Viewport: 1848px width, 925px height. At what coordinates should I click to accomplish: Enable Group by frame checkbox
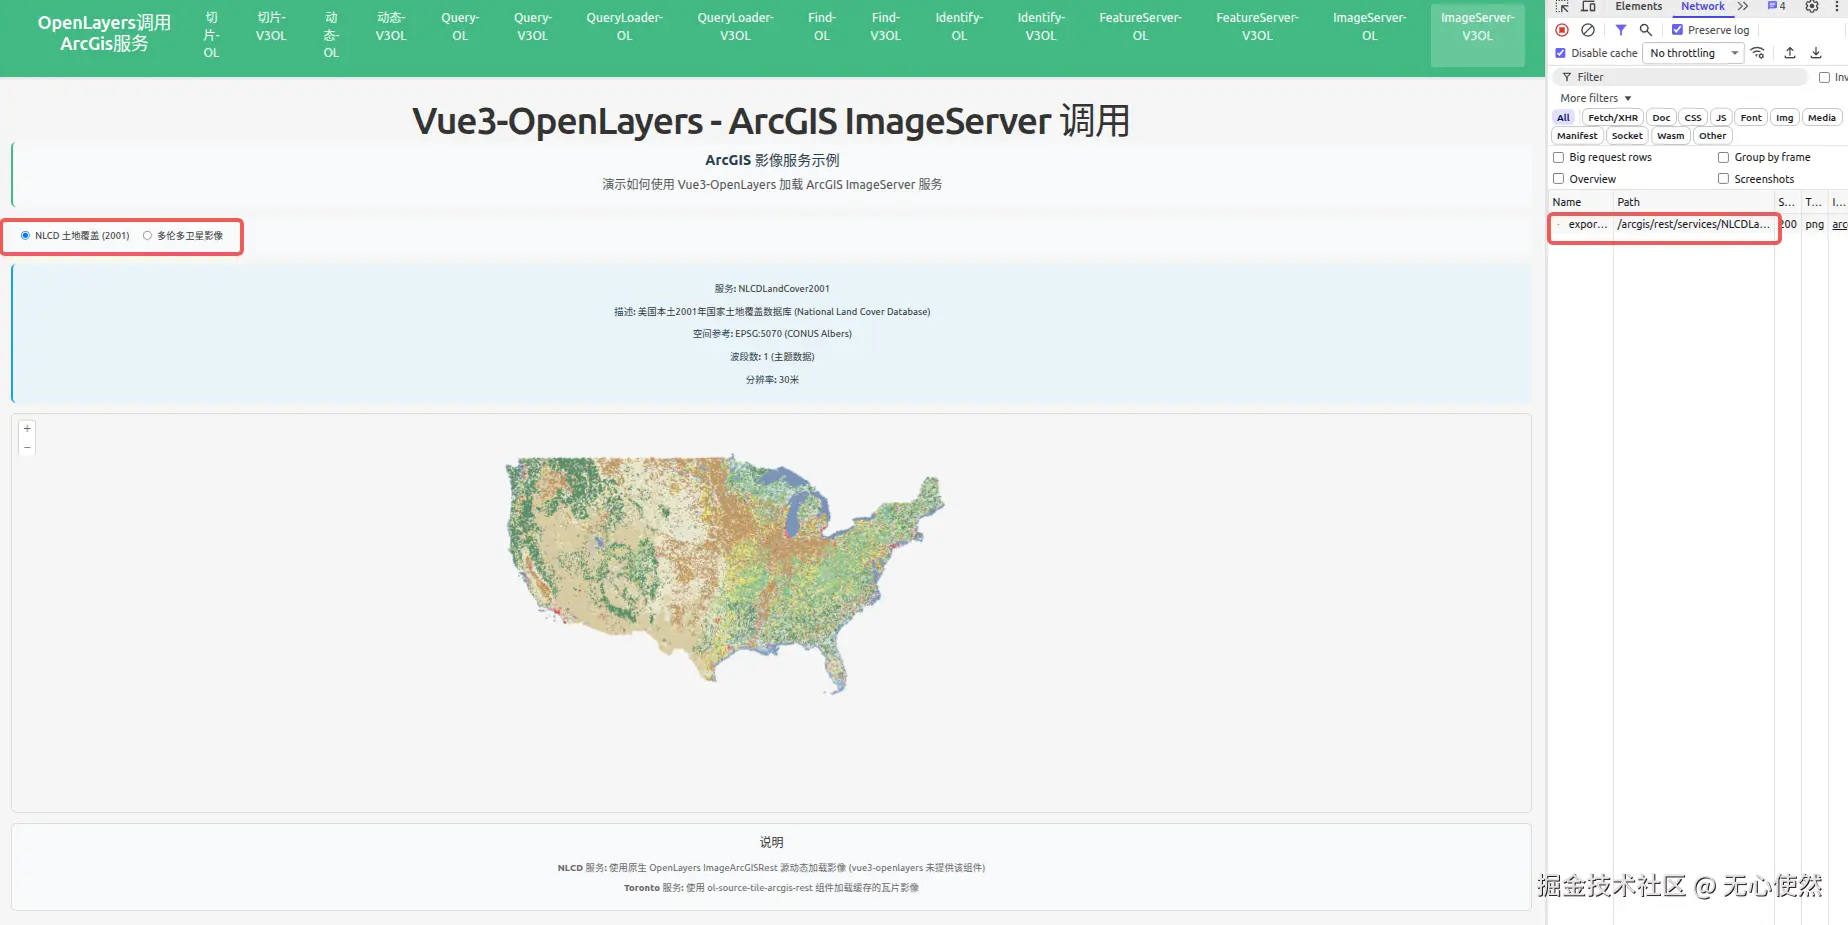click(1724, 157)
